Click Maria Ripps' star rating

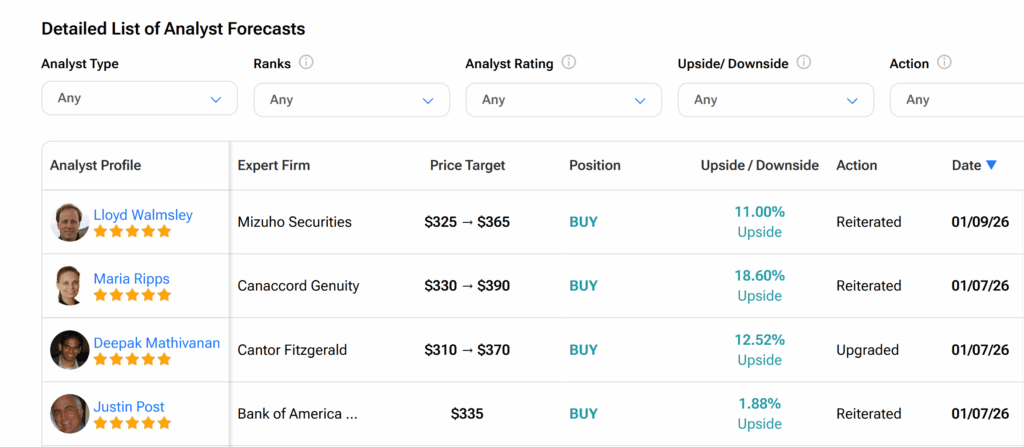[132, 296]
